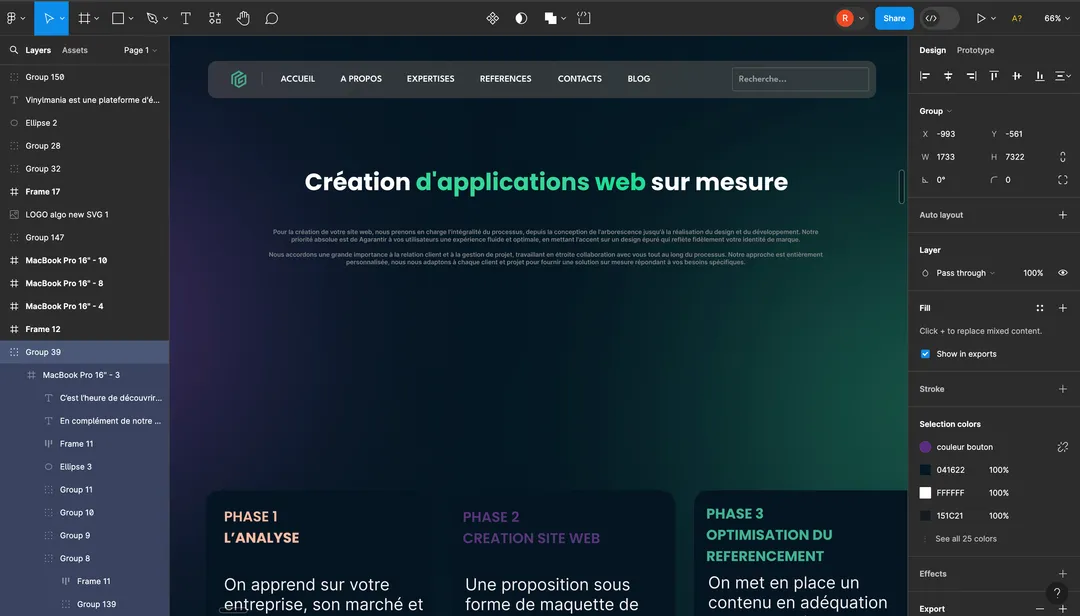Click See all 25 colors
The width and height of the screenshot is (1080, 616).
pyautogui.click(x=965, y=539)
